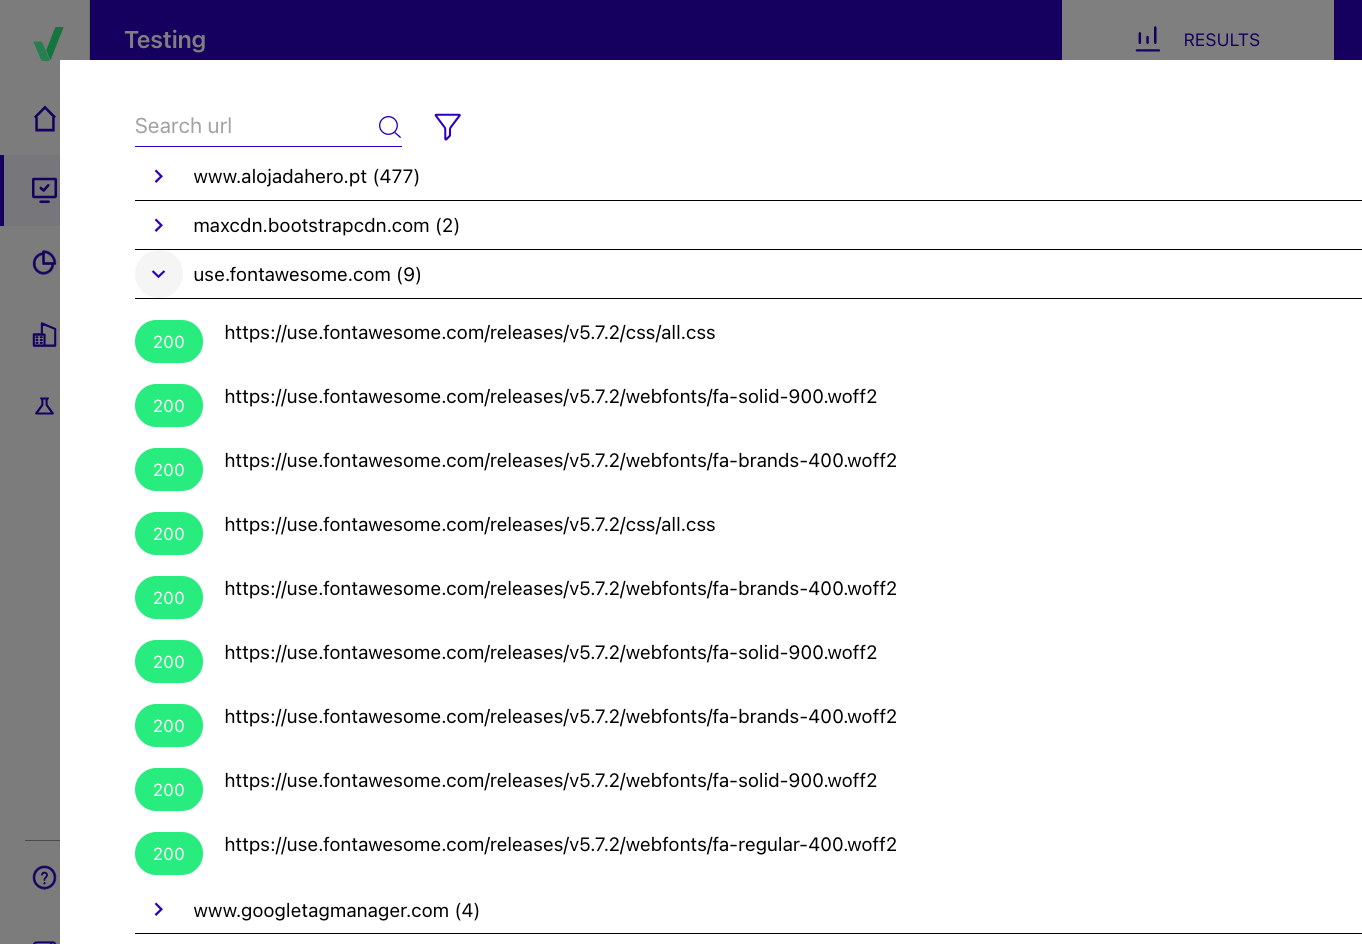Select the www.alojadahero.pt (477) row label

tap(306, 176)
